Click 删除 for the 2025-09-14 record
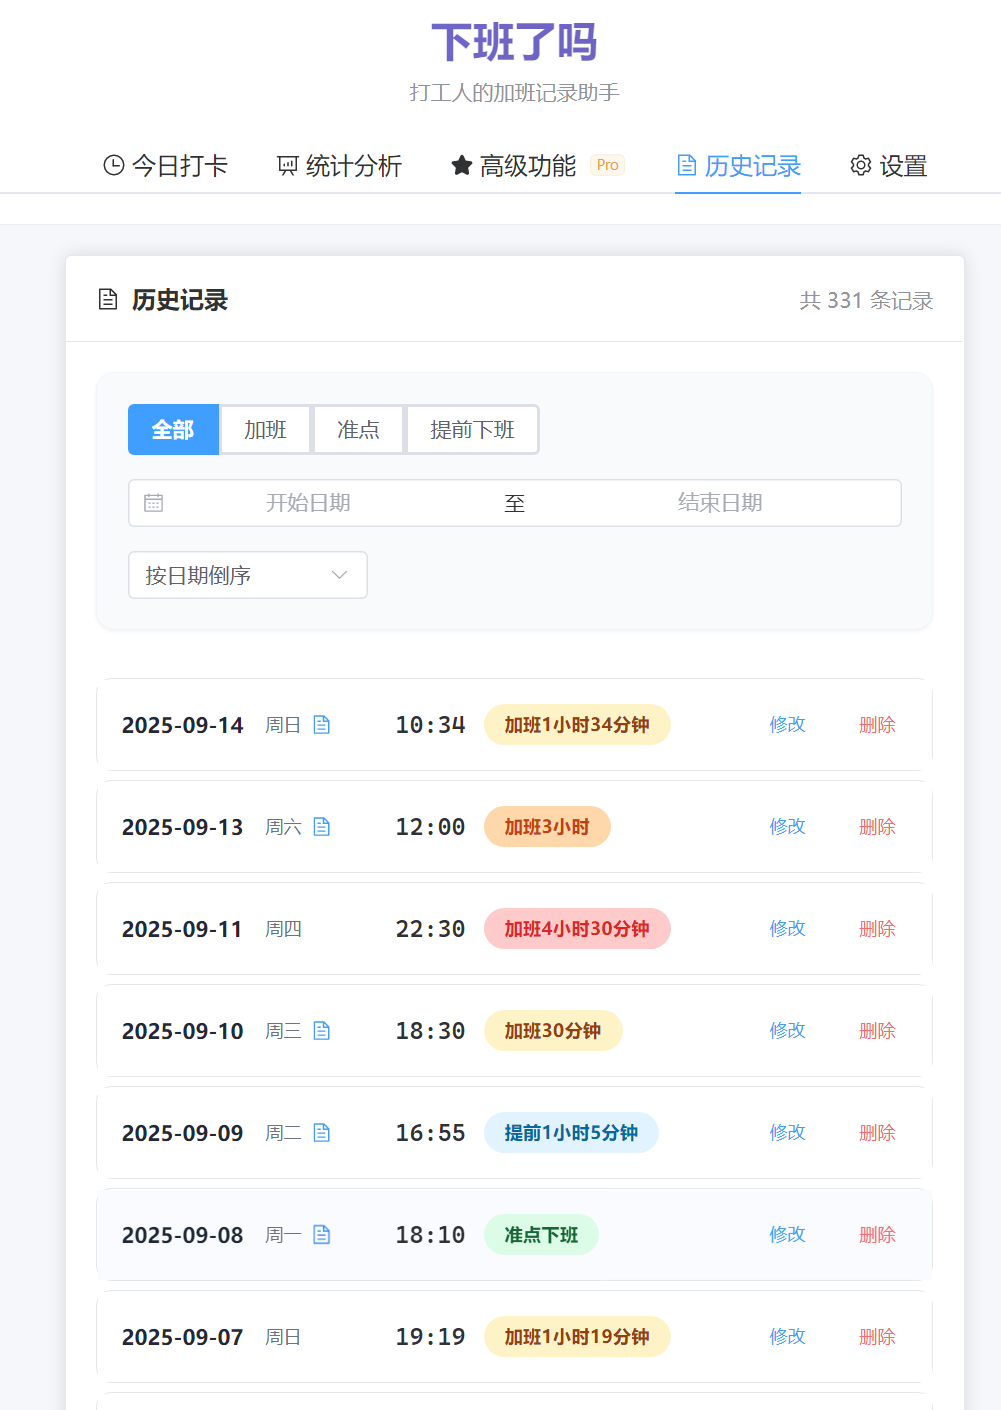 point(877,725)
